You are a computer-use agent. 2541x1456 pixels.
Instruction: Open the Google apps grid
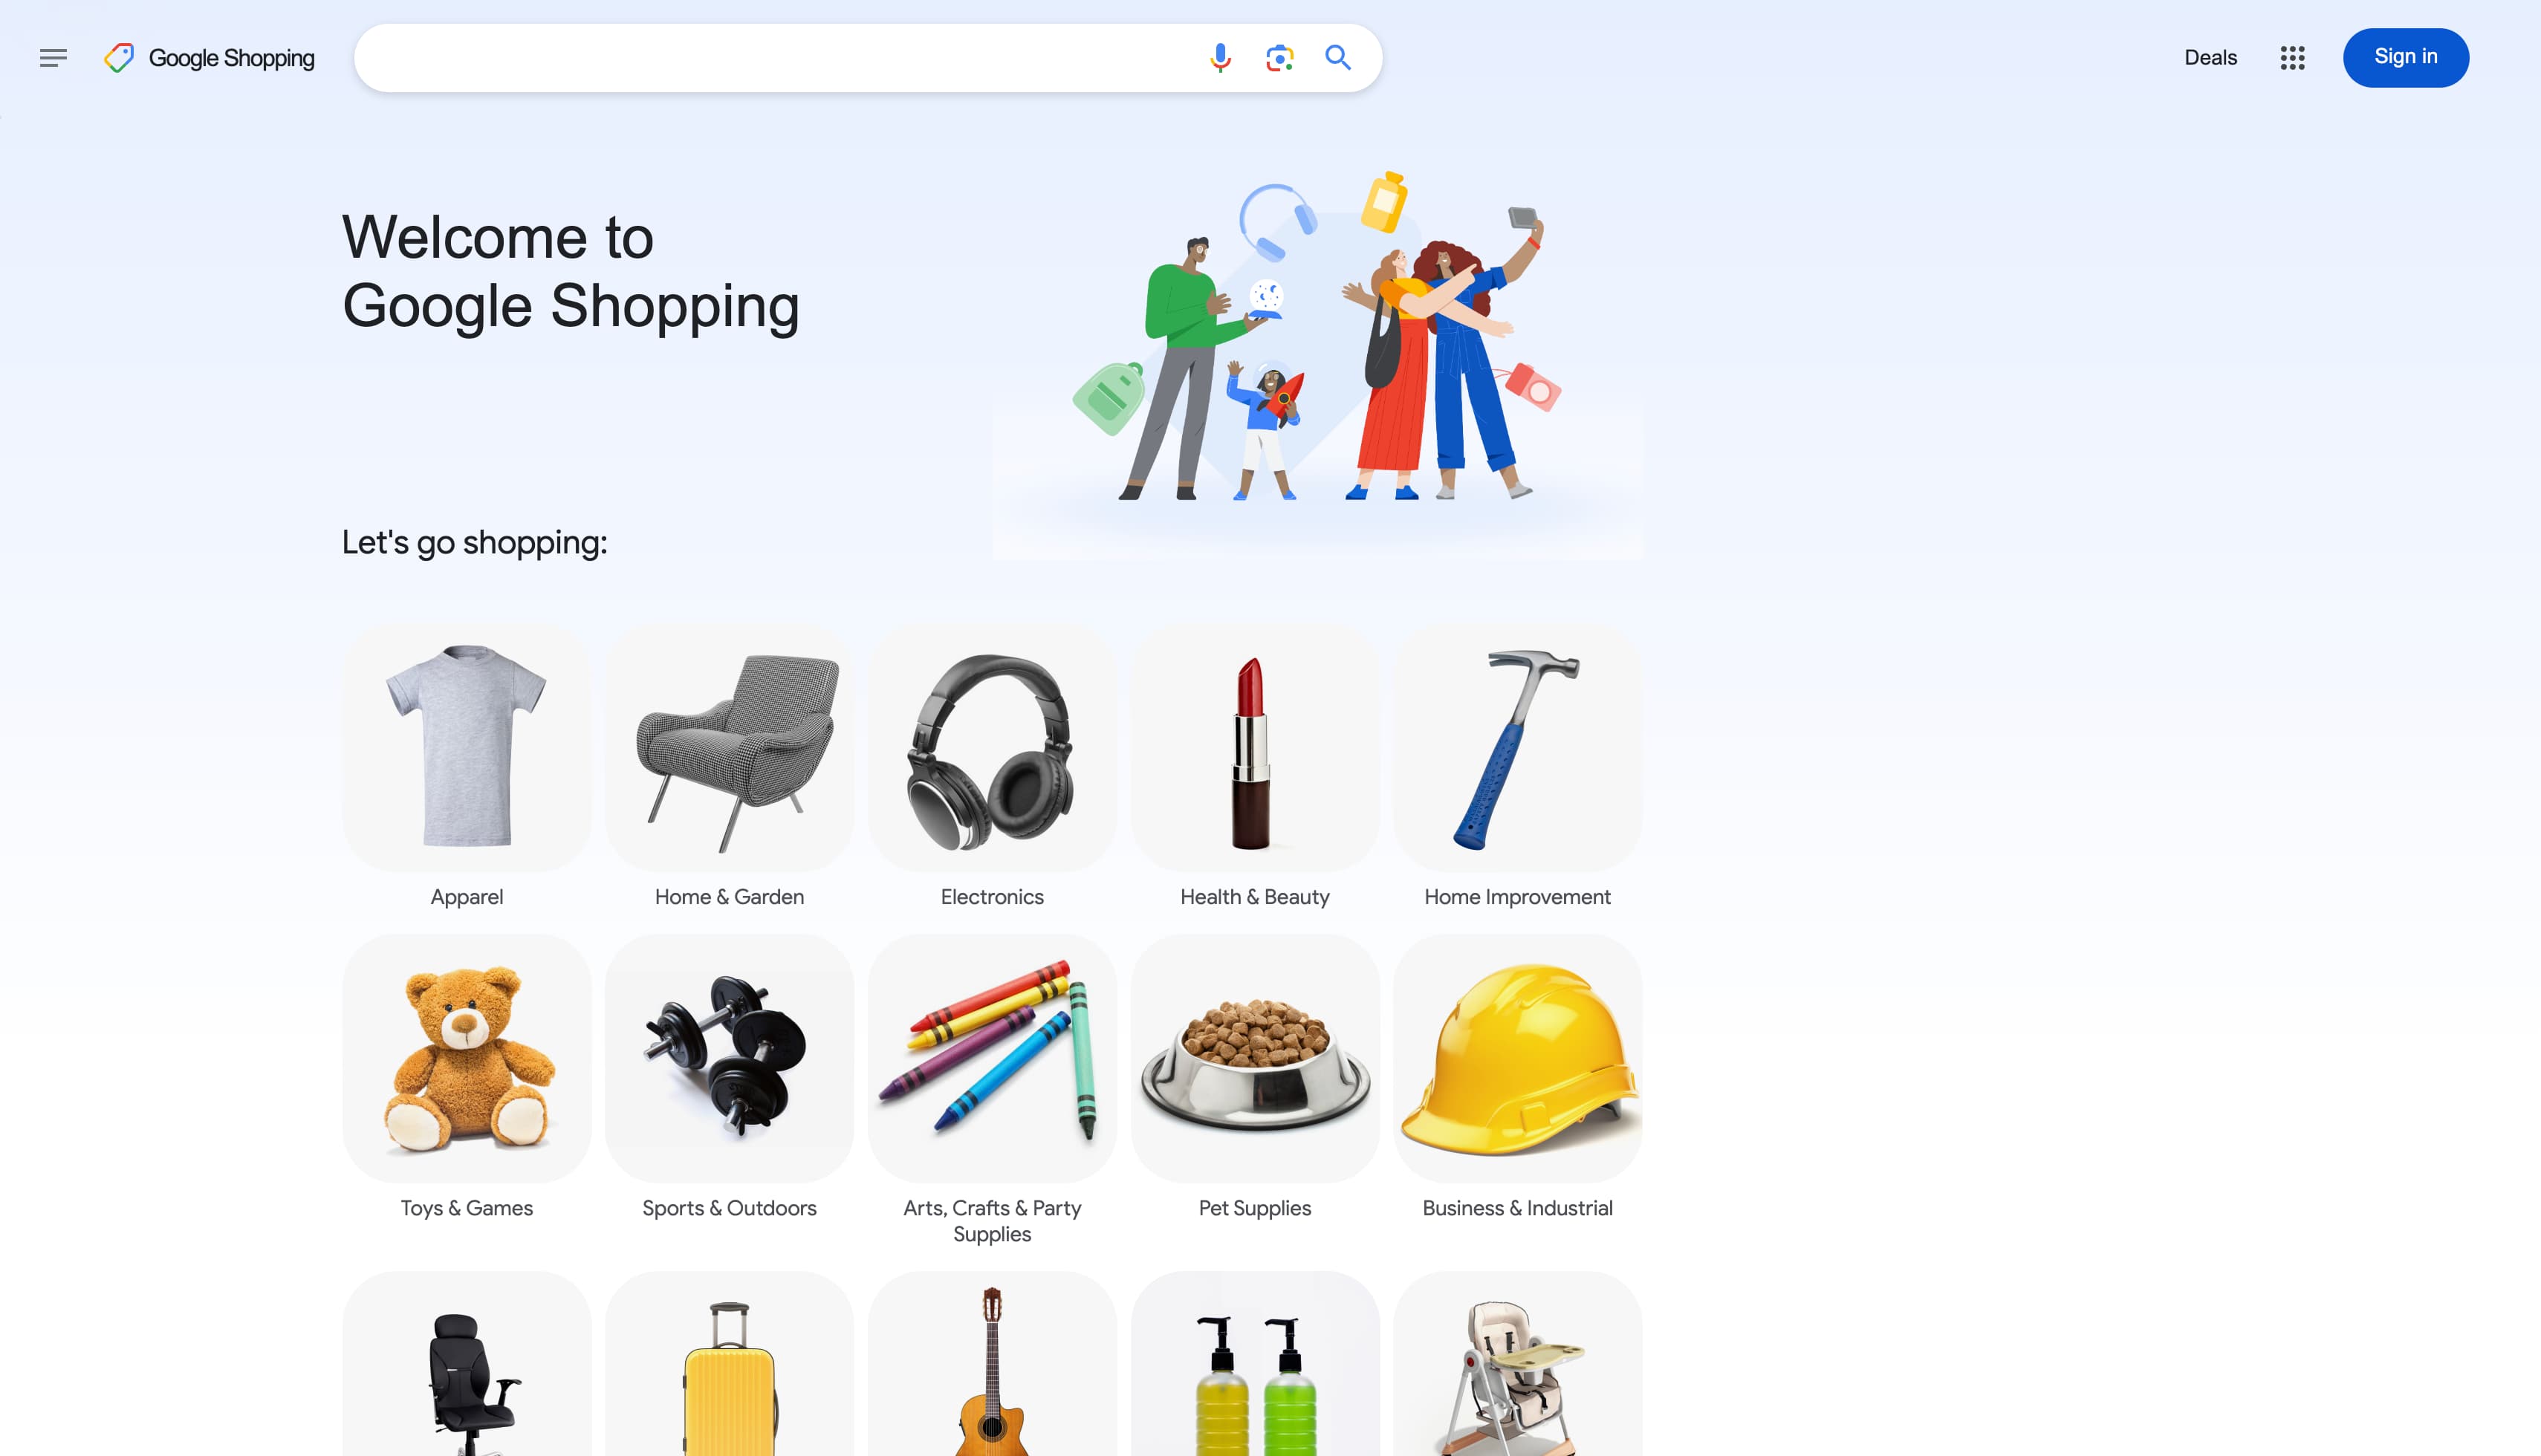pyautogui.click(x=2292, y=58)
